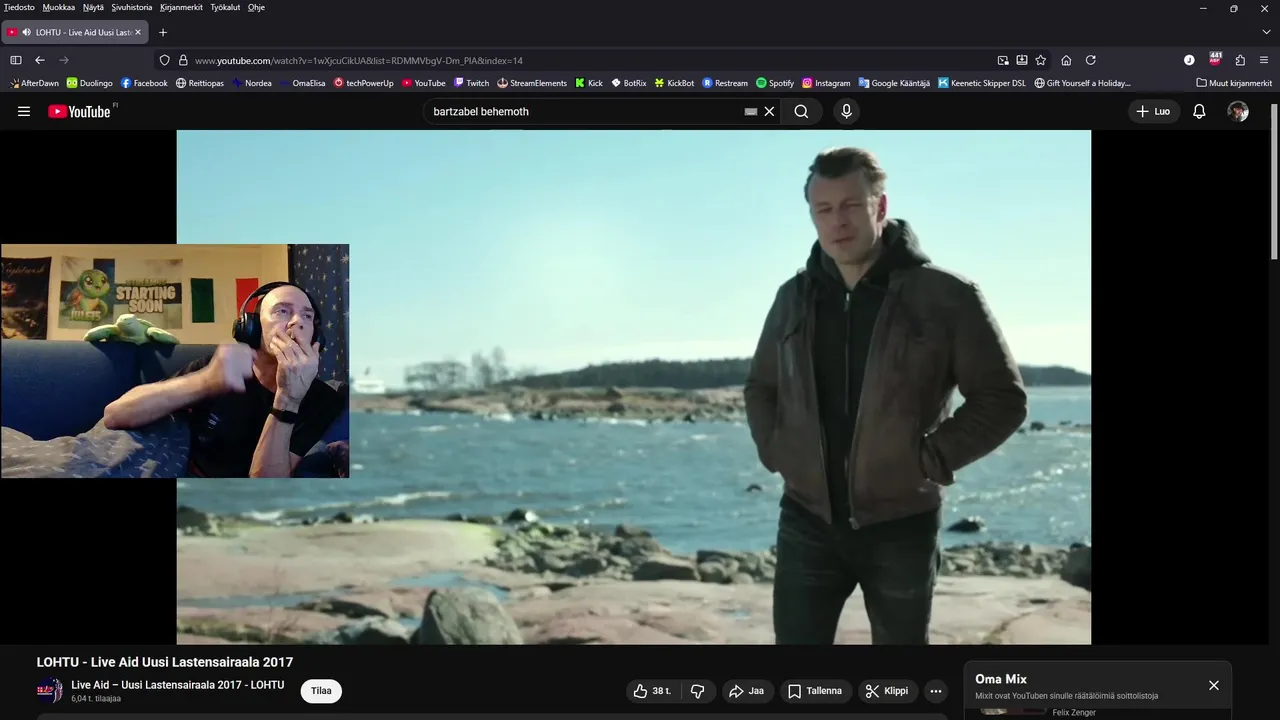Open the Reittiopas bookmark
Screen dimensions: 1280x720
coord(200,83)
